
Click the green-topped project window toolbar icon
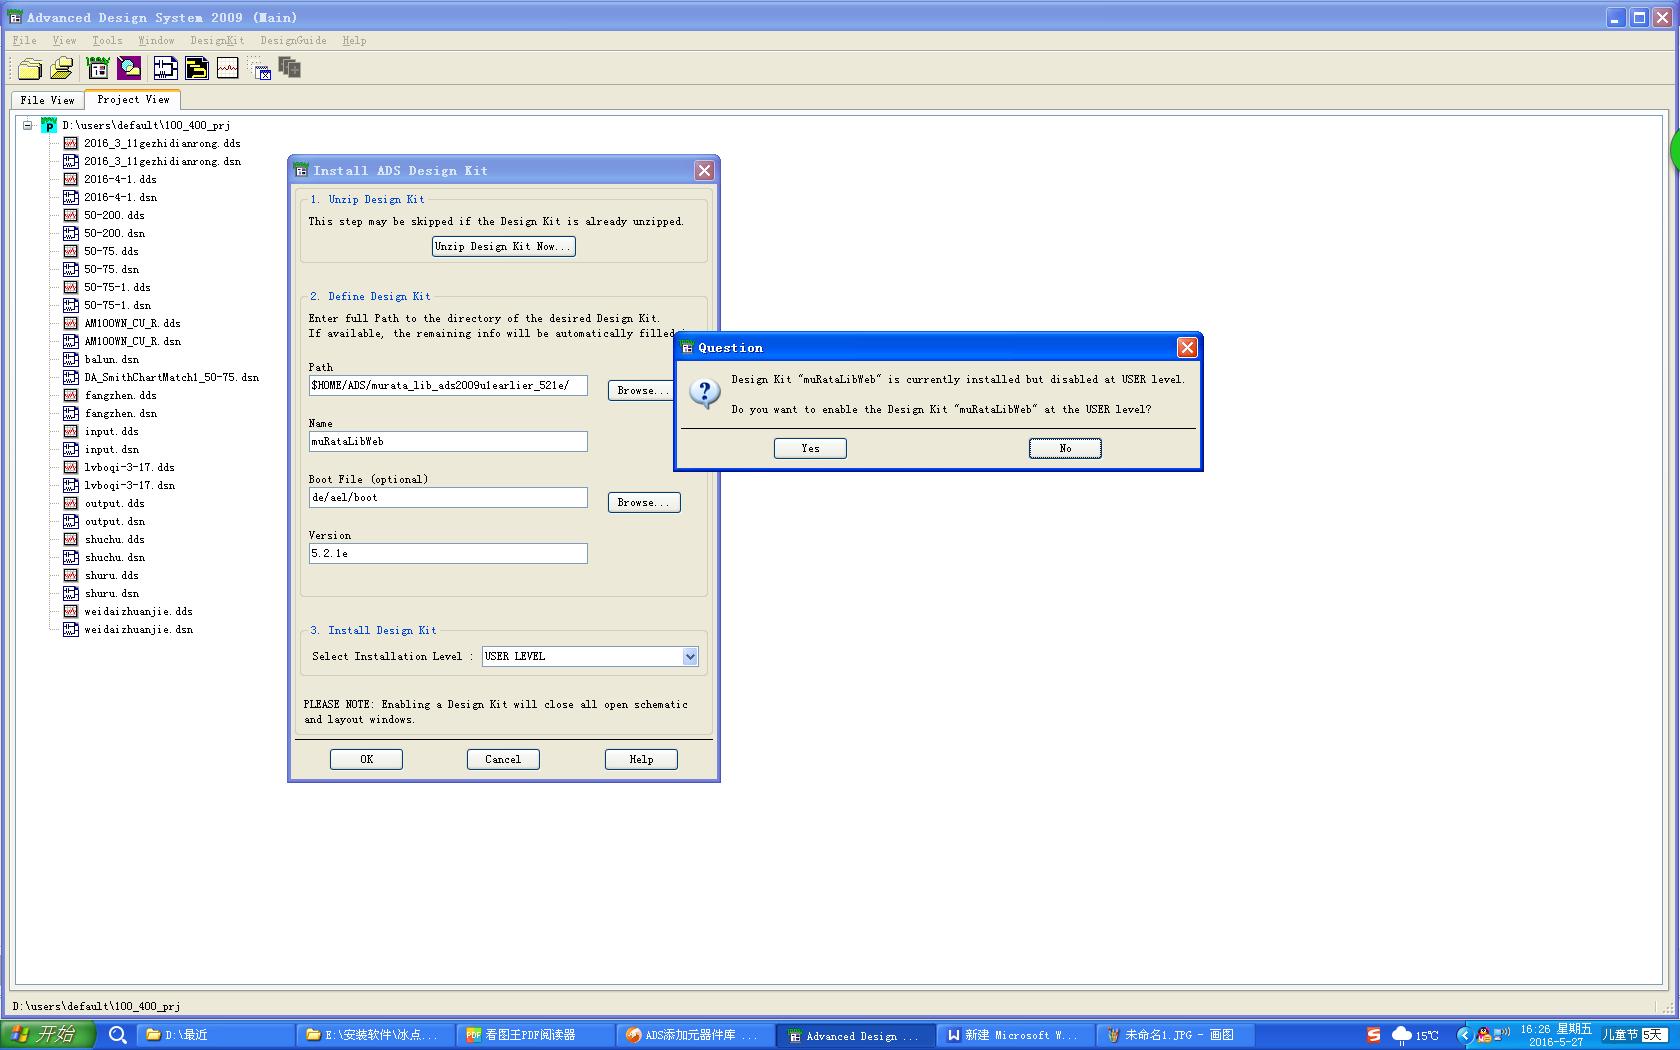tap(98, 68)
